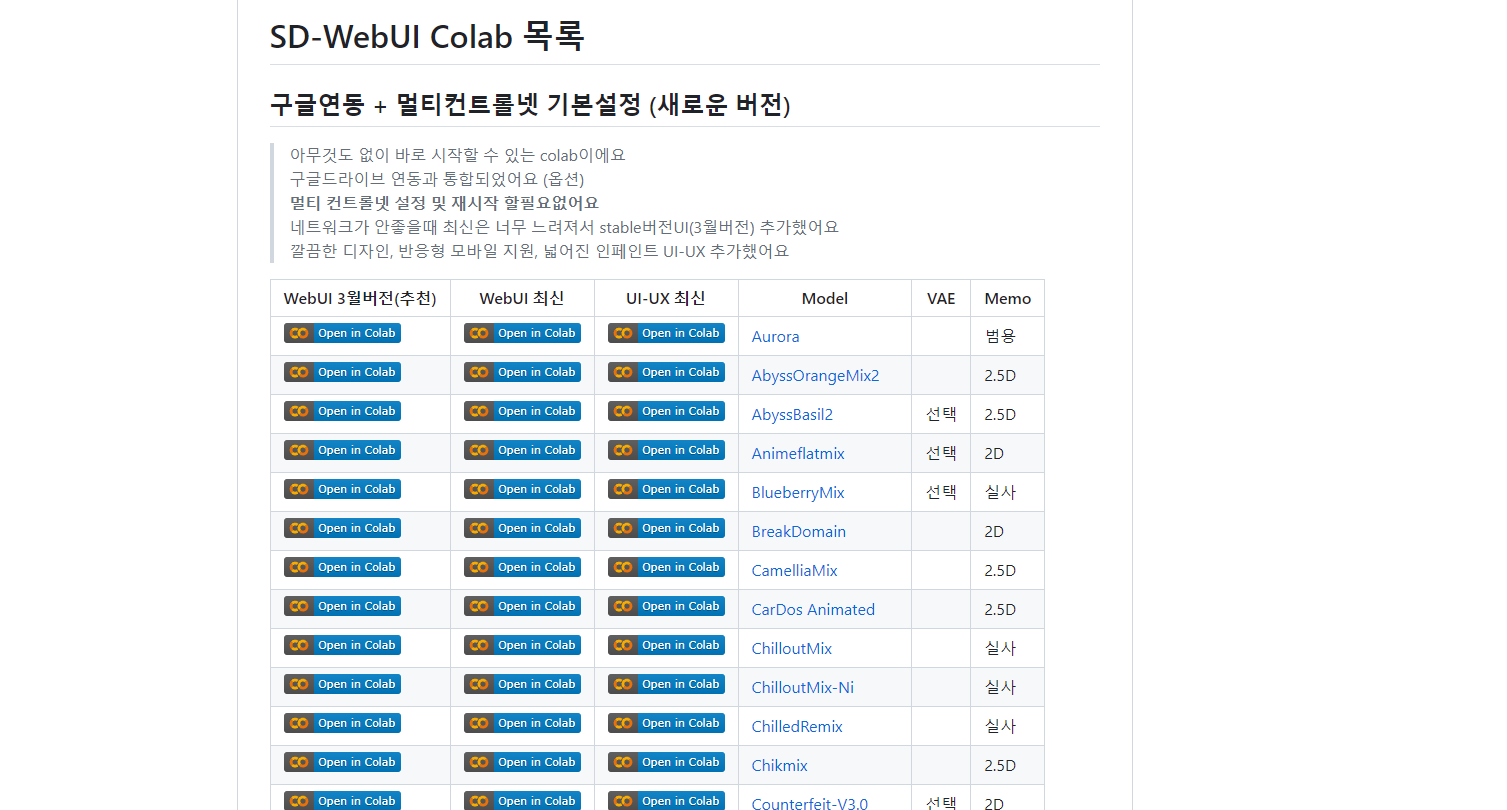Open the ChilloutMix model link

coord(792,649)
